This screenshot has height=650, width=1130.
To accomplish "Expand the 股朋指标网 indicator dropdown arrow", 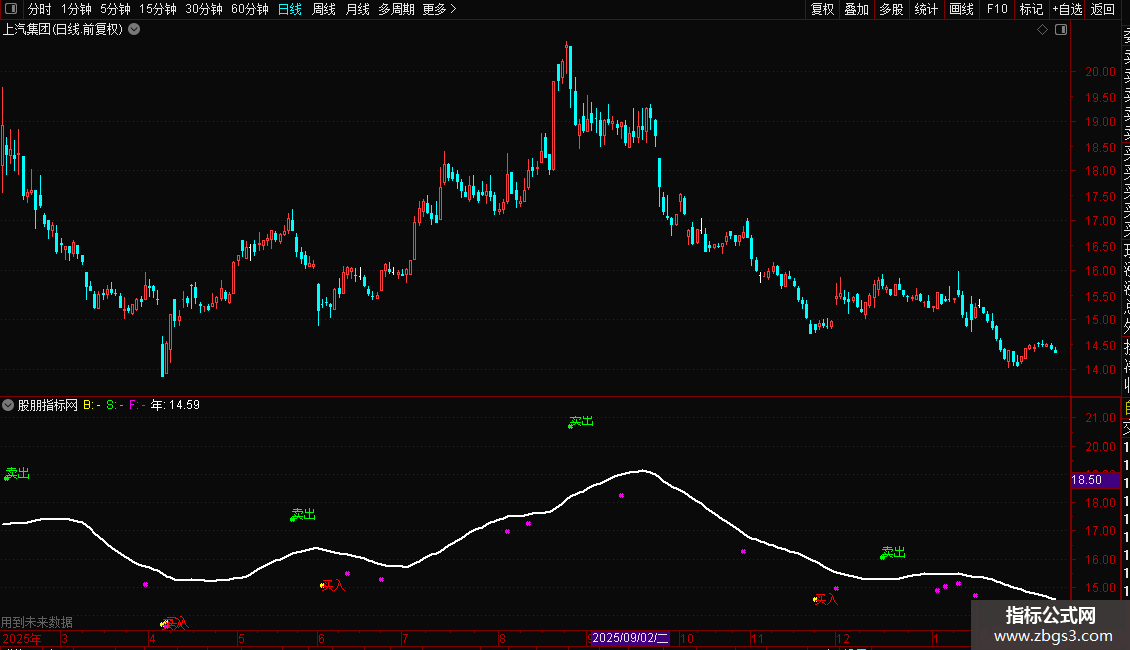I will coord(8,405).
